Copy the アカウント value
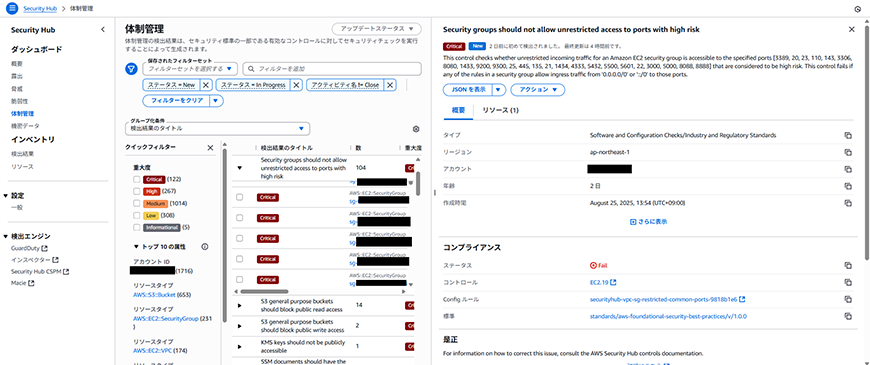The height and width of the screenshot is (365, 870). click(848, 169)
